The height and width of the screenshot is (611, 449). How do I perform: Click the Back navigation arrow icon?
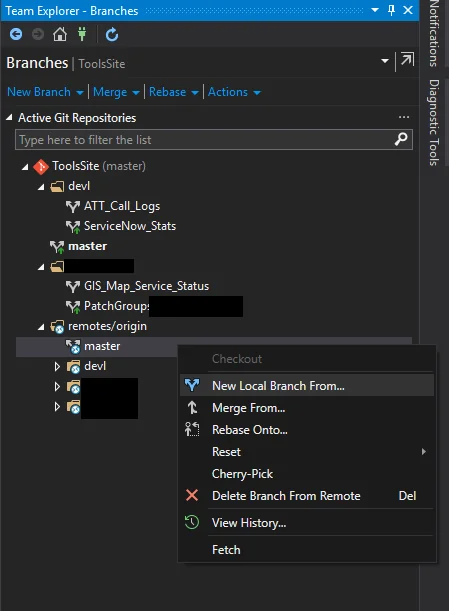(16, 34)
